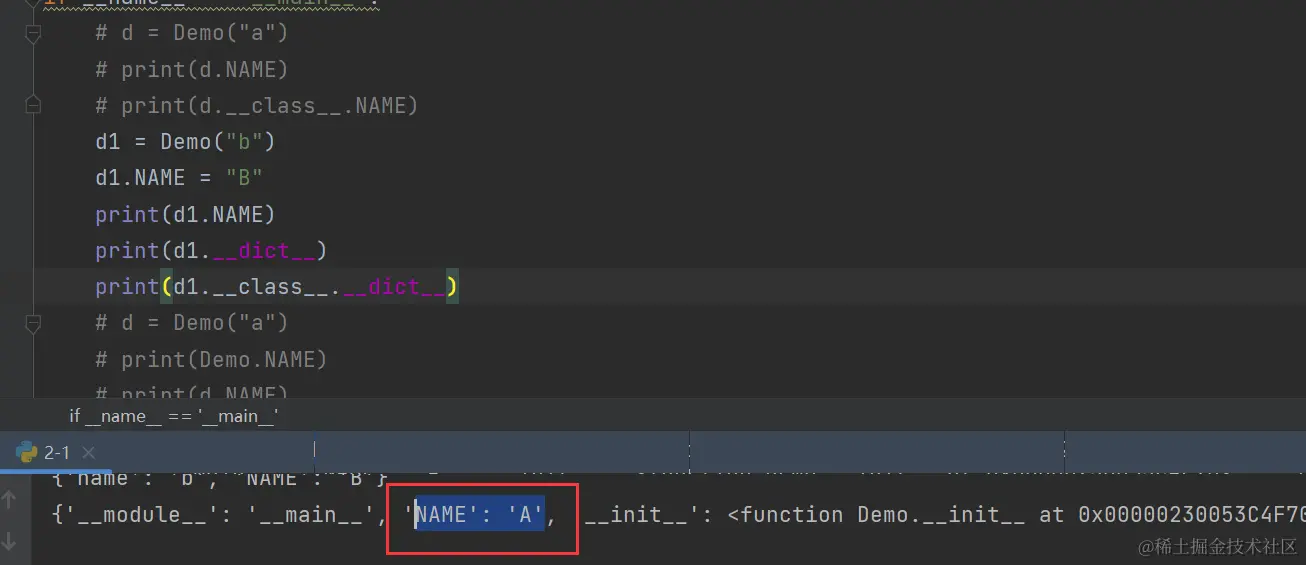
Task: Click the breadcrumb if __name__ == '__main__'
Action: [174, 416]
